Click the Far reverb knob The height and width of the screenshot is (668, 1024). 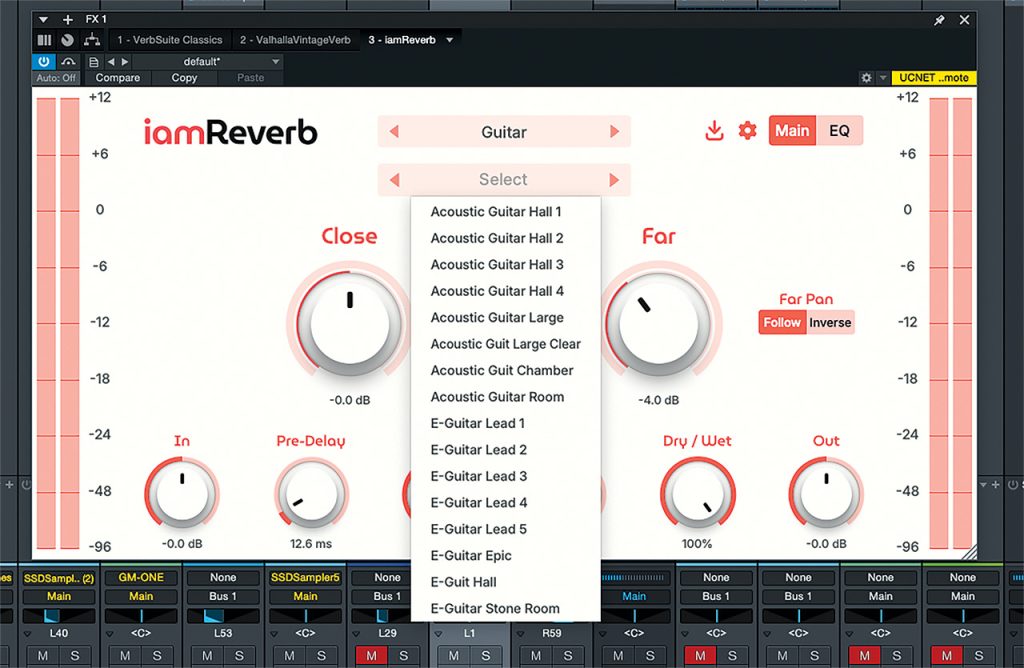[658, 323]
